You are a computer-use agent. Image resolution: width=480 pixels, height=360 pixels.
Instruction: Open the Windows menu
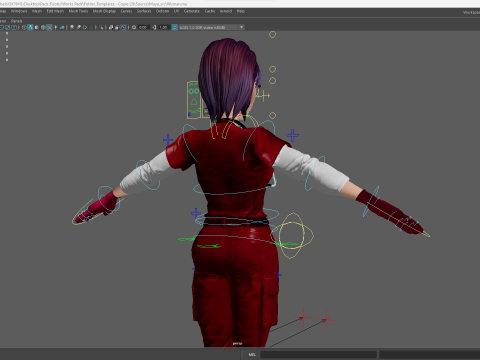click(x=19, y=11)
